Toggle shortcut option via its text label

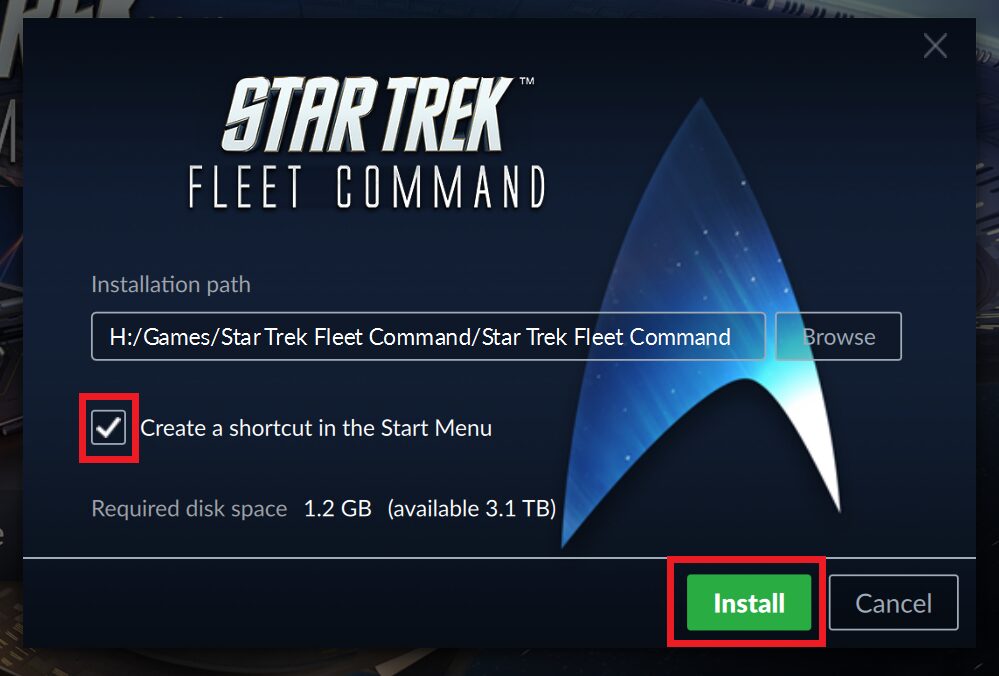tap(316, 428)
